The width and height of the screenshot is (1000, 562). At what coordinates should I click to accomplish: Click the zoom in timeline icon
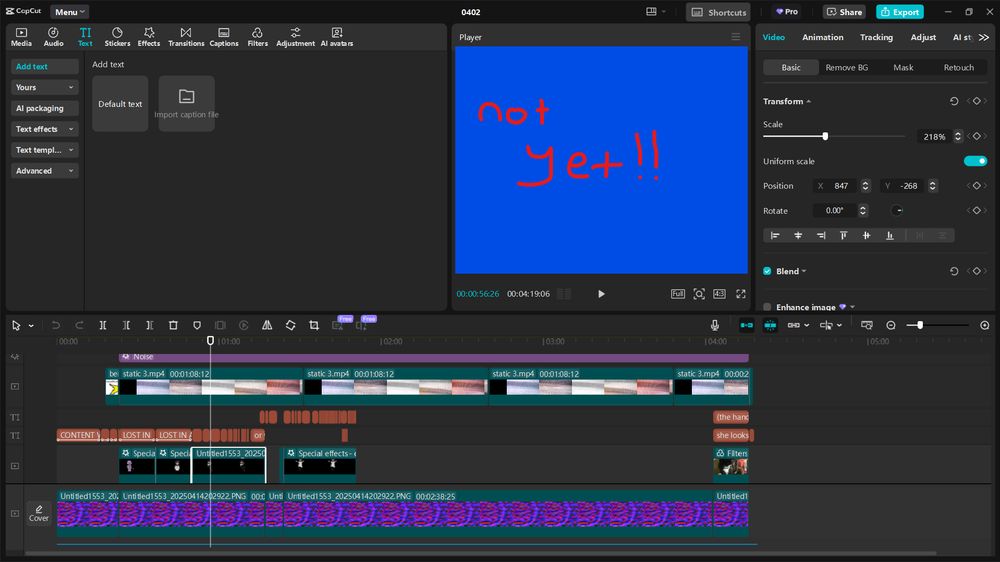(x=985, y=325)
